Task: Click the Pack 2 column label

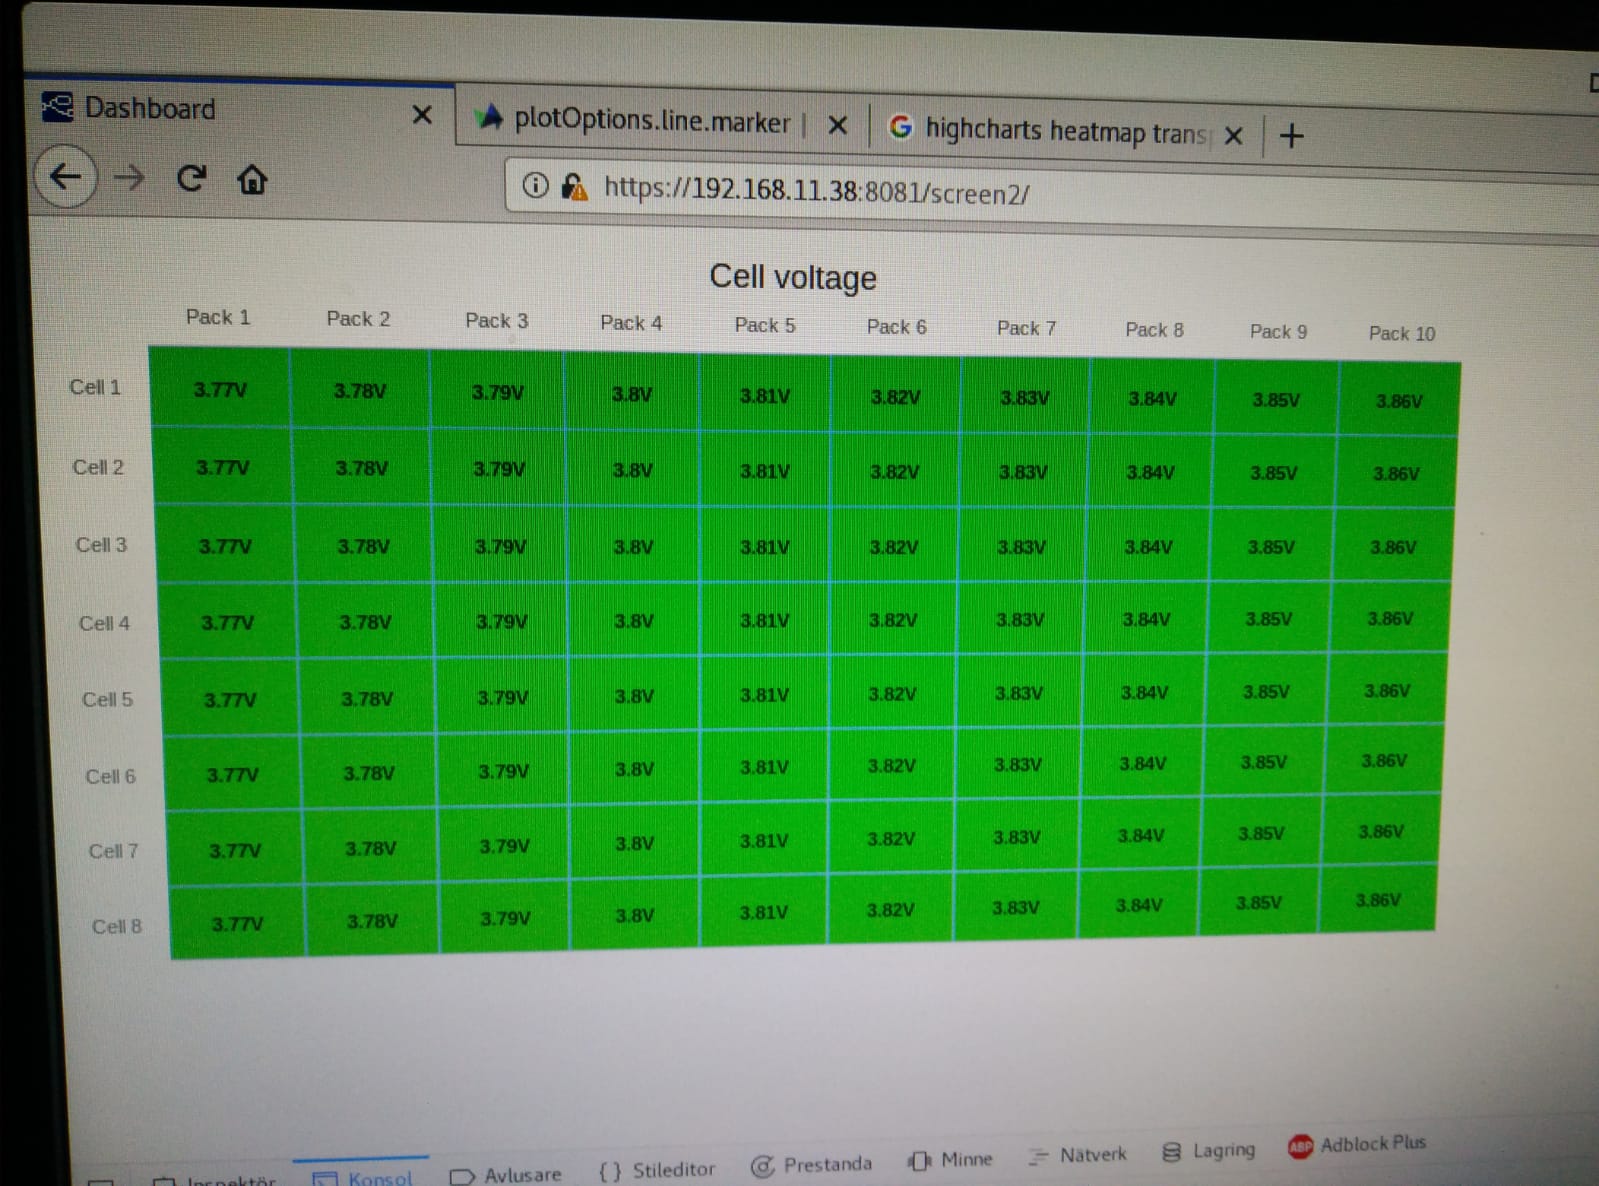Action: 358,319
